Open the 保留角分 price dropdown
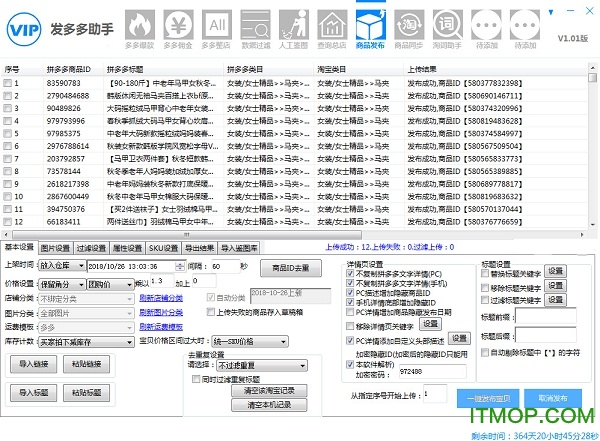 [62, 284]
